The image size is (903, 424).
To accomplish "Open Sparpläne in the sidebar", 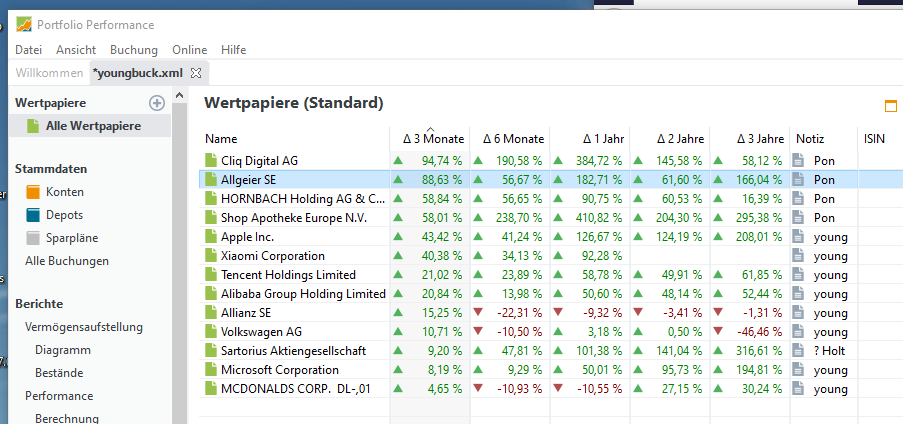I will (x=72, y=238).
